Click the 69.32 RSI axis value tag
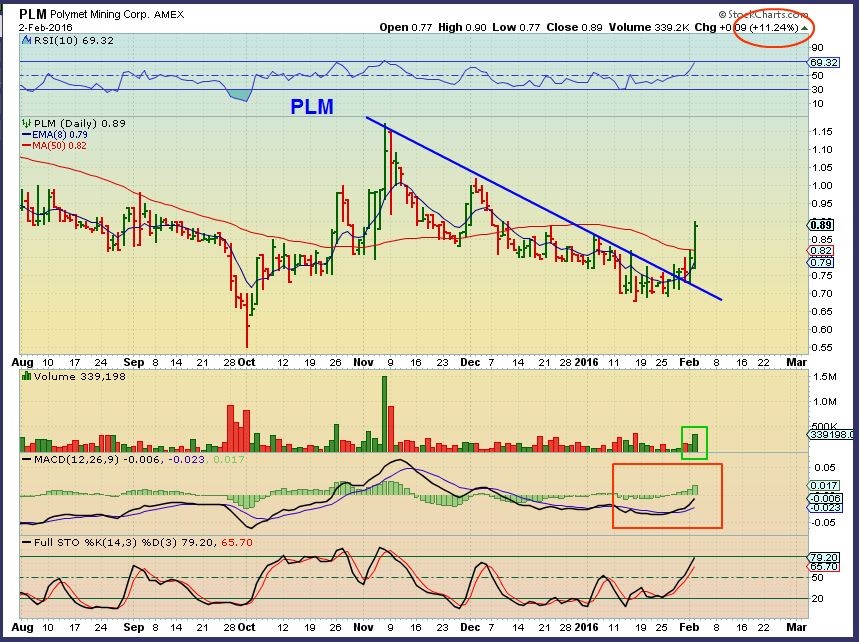The image size is (859, 642). tap(823, 62)
